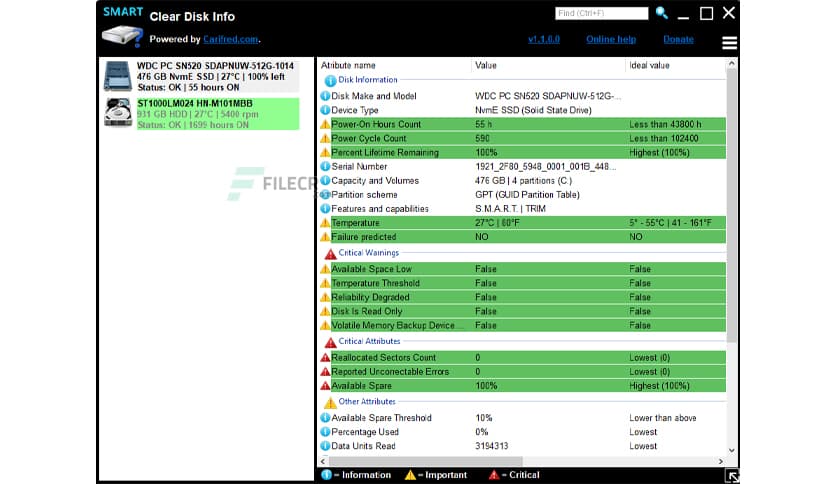Click the horizontal scrollbar right arrow
The width and height of the screenshot is (836, 484).
(x=721, y=461)
